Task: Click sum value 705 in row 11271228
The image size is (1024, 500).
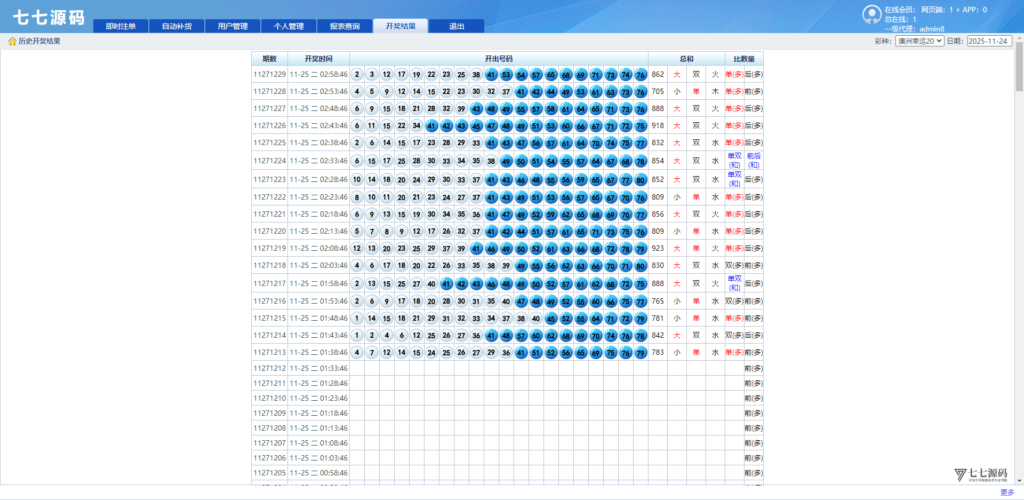Action: click(658, 91)
